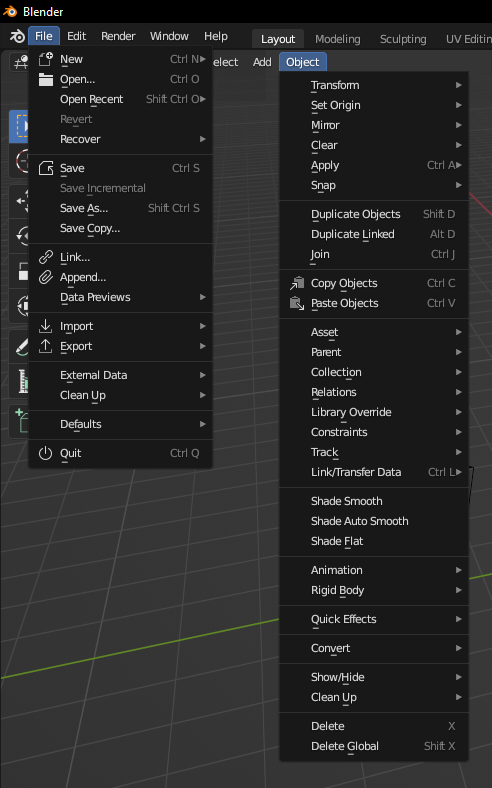
Task: Expand the Rigid Body submenu
Action: point(374,590)
